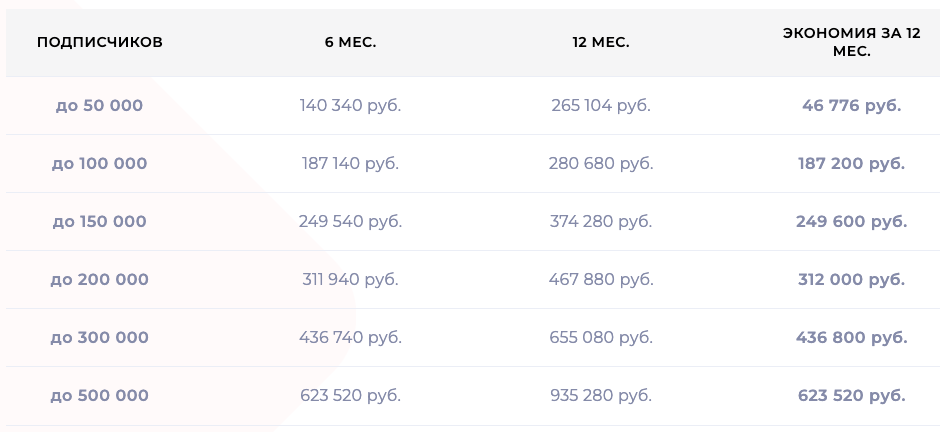Image resolution: width=940 pixels, height=432 pixels.
Task: Click the ЭКОНОМИЯ ЗА 12 МЕС. header
Action: click(x=851, y=43)
